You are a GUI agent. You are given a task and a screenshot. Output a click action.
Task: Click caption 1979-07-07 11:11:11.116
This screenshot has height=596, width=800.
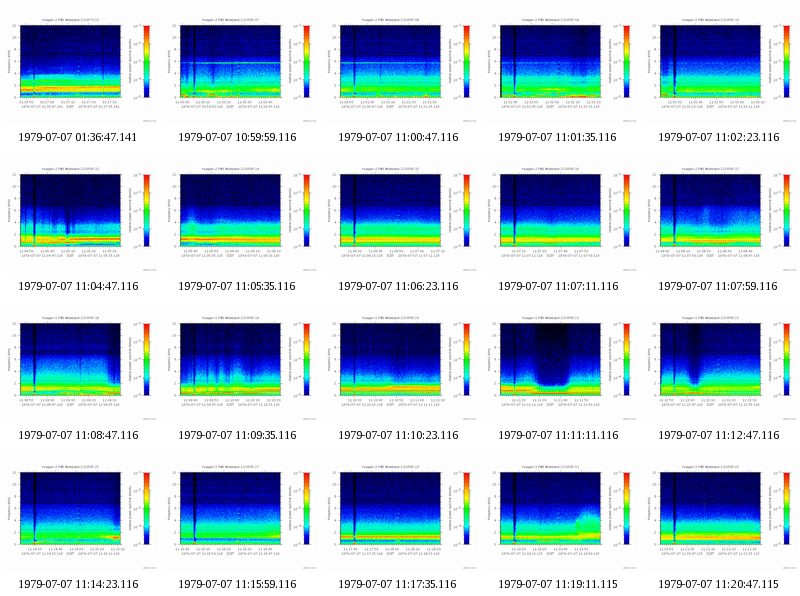click(558, 435)
